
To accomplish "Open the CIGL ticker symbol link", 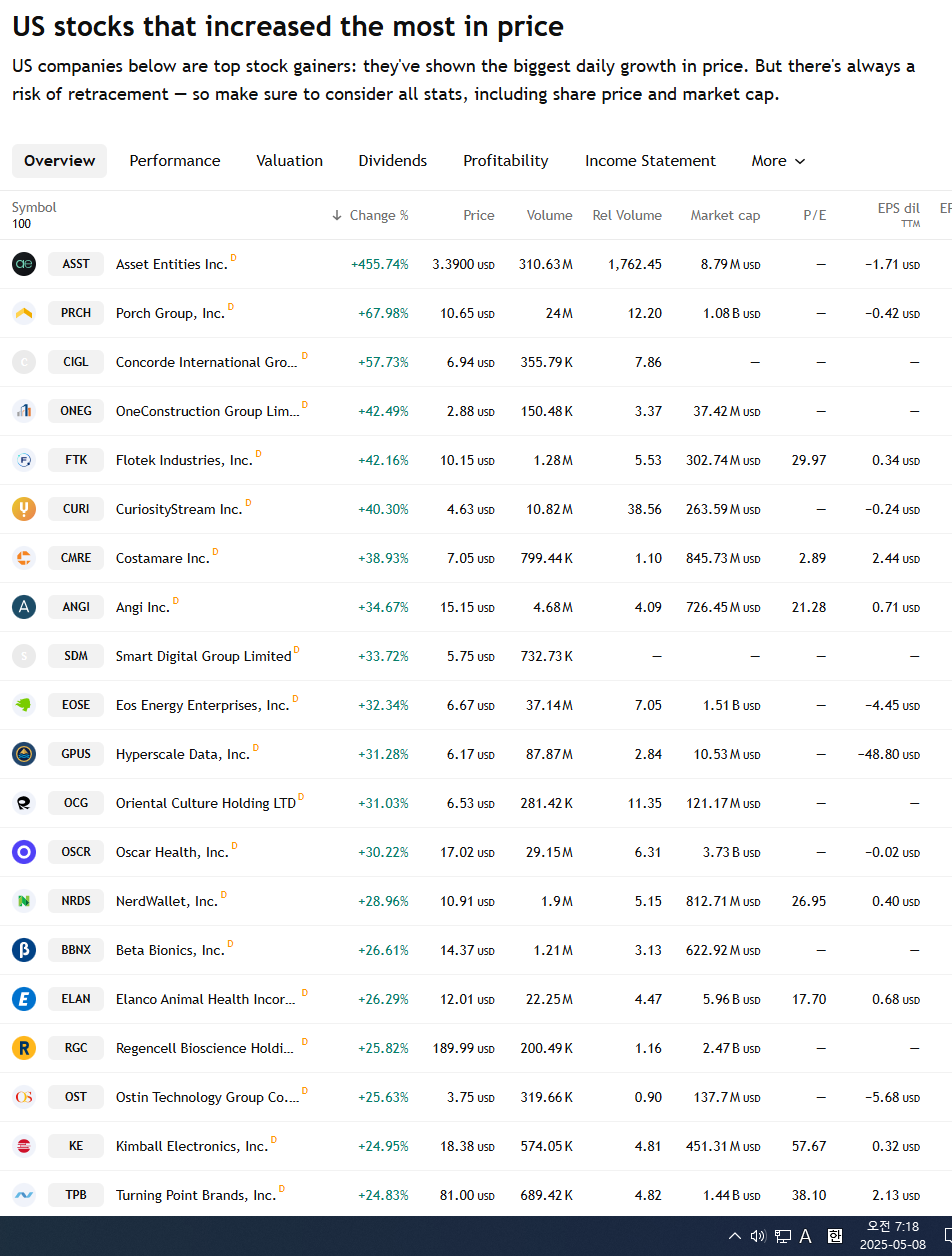I will (x=76, y=362).
